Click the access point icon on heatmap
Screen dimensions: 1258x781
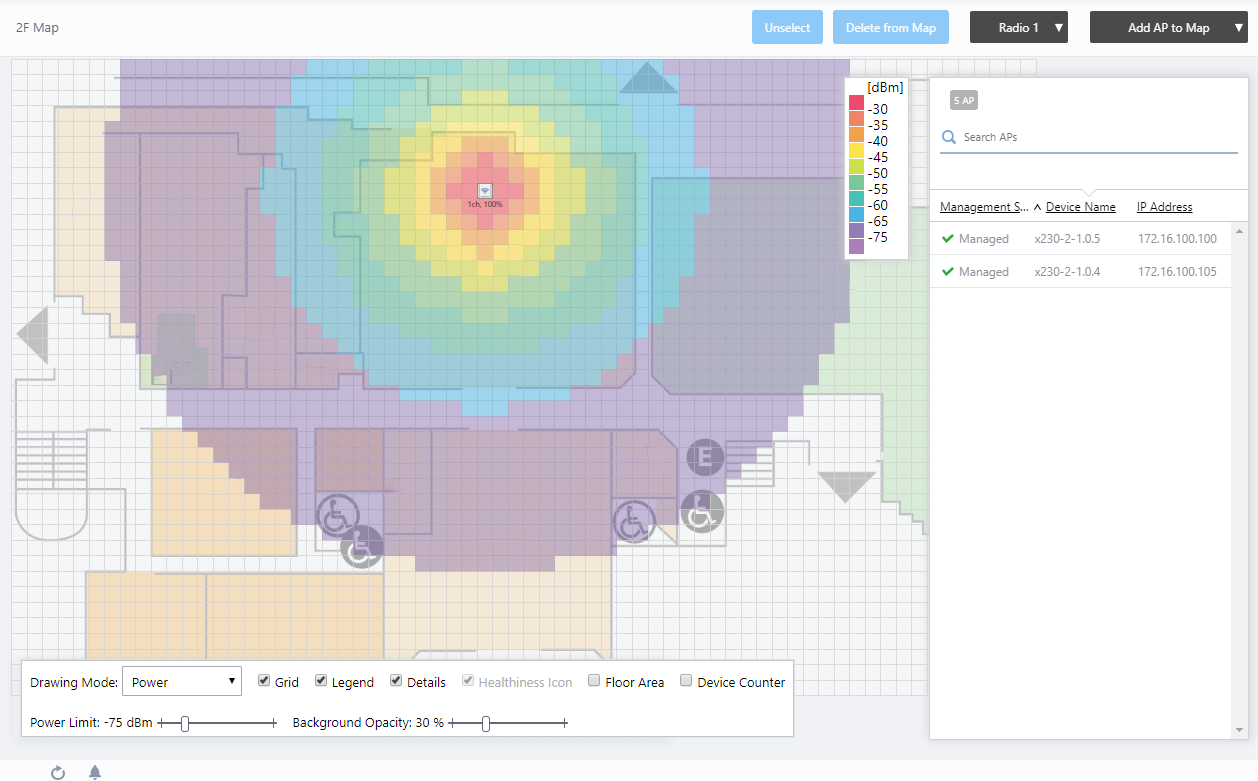click(x=484, y=190)
